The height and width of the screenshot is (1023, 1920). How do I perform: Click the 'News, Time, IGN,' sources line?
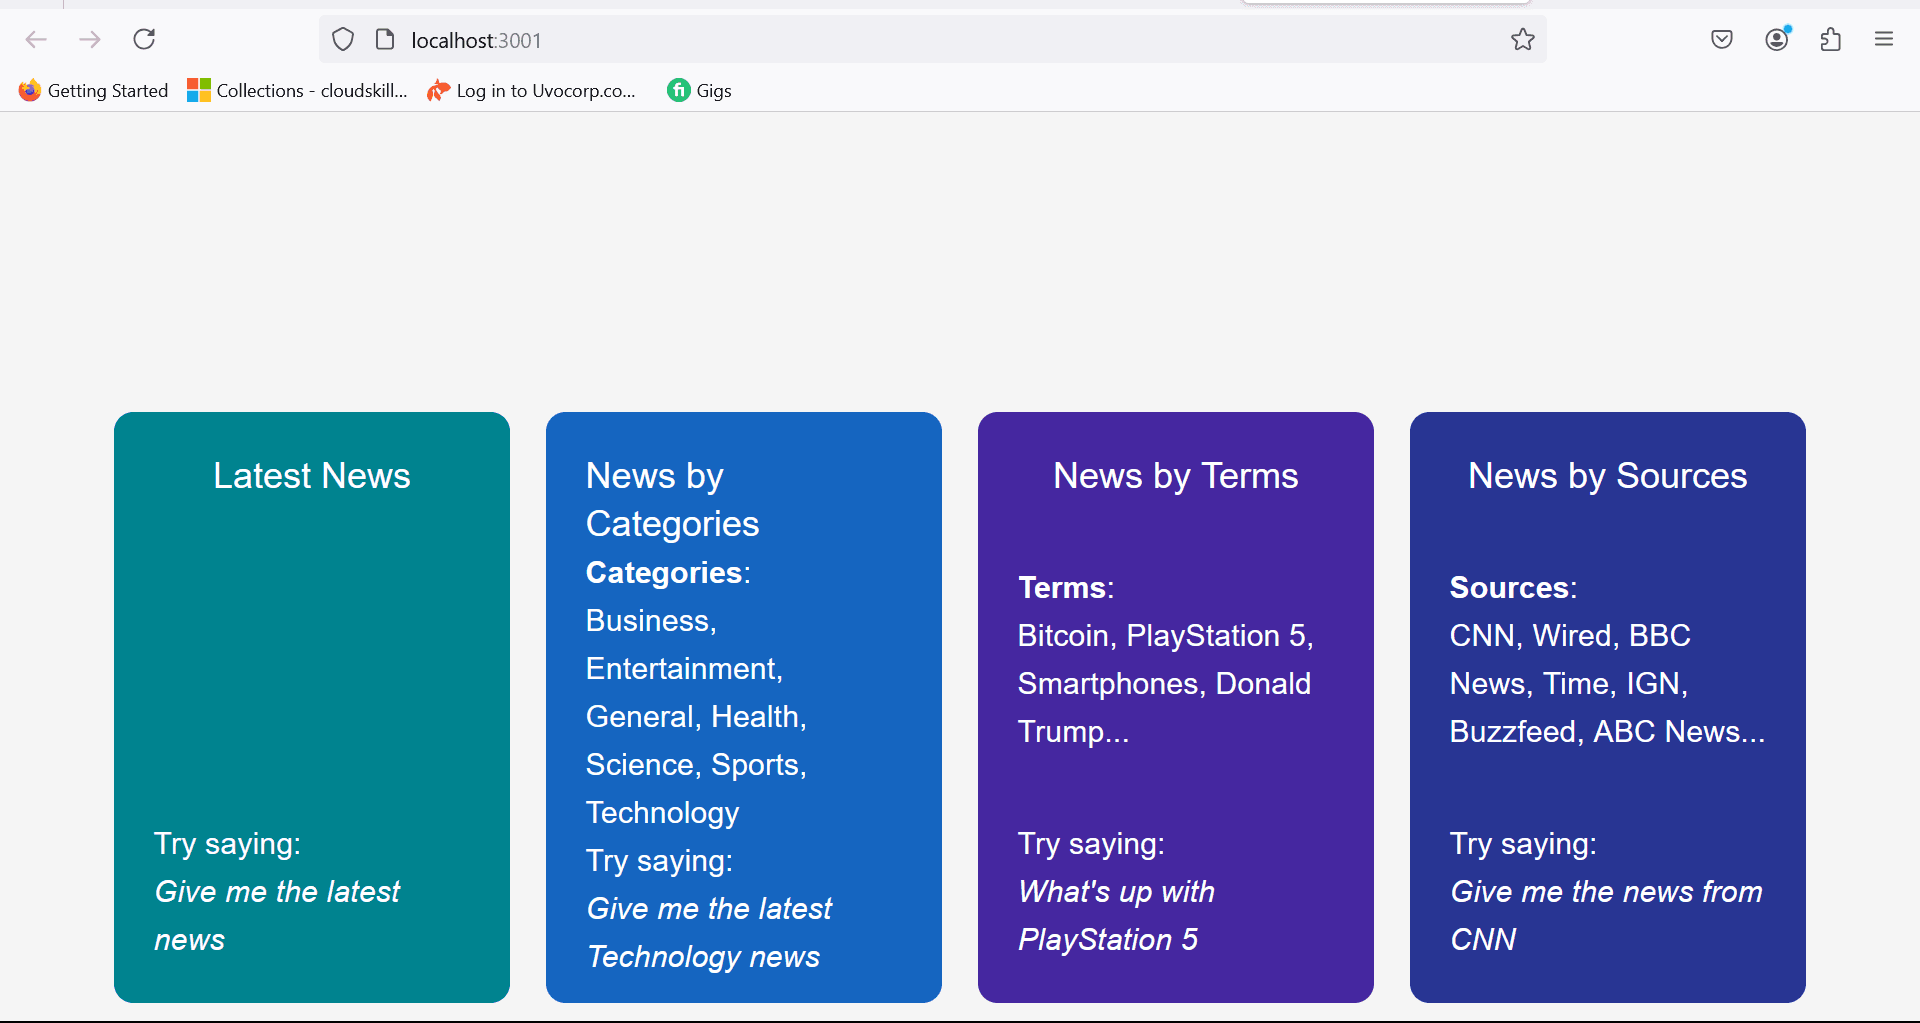point(1569,684)
